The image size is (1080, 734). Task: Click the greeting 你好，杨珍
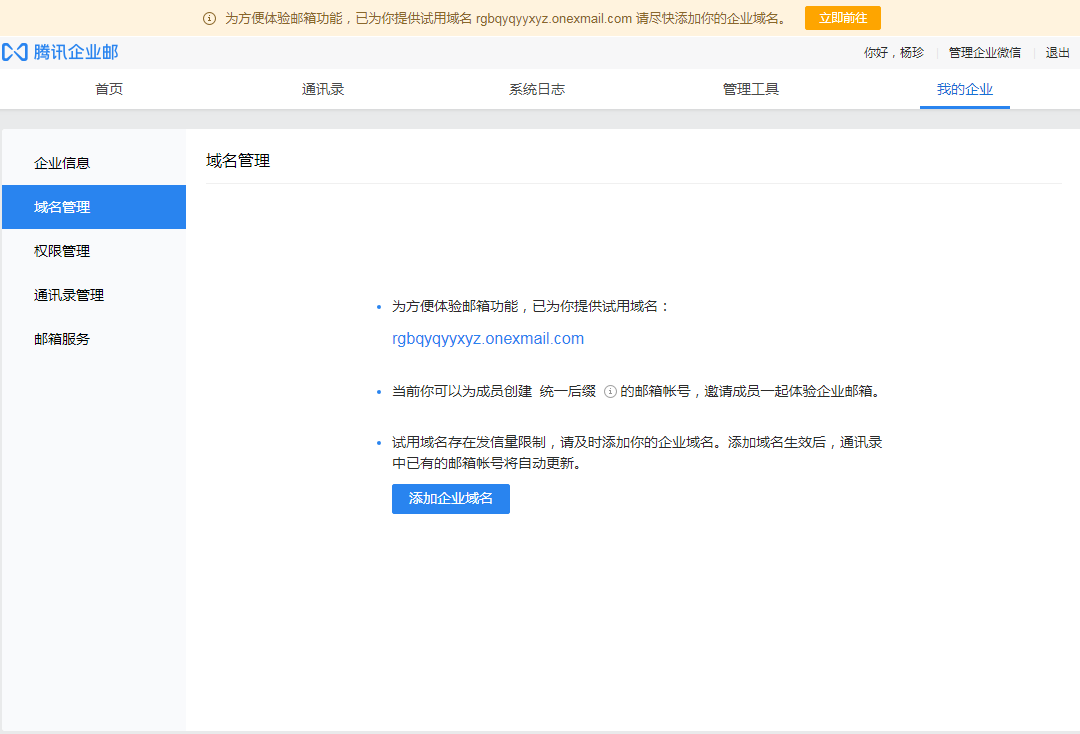pos(893,53)
